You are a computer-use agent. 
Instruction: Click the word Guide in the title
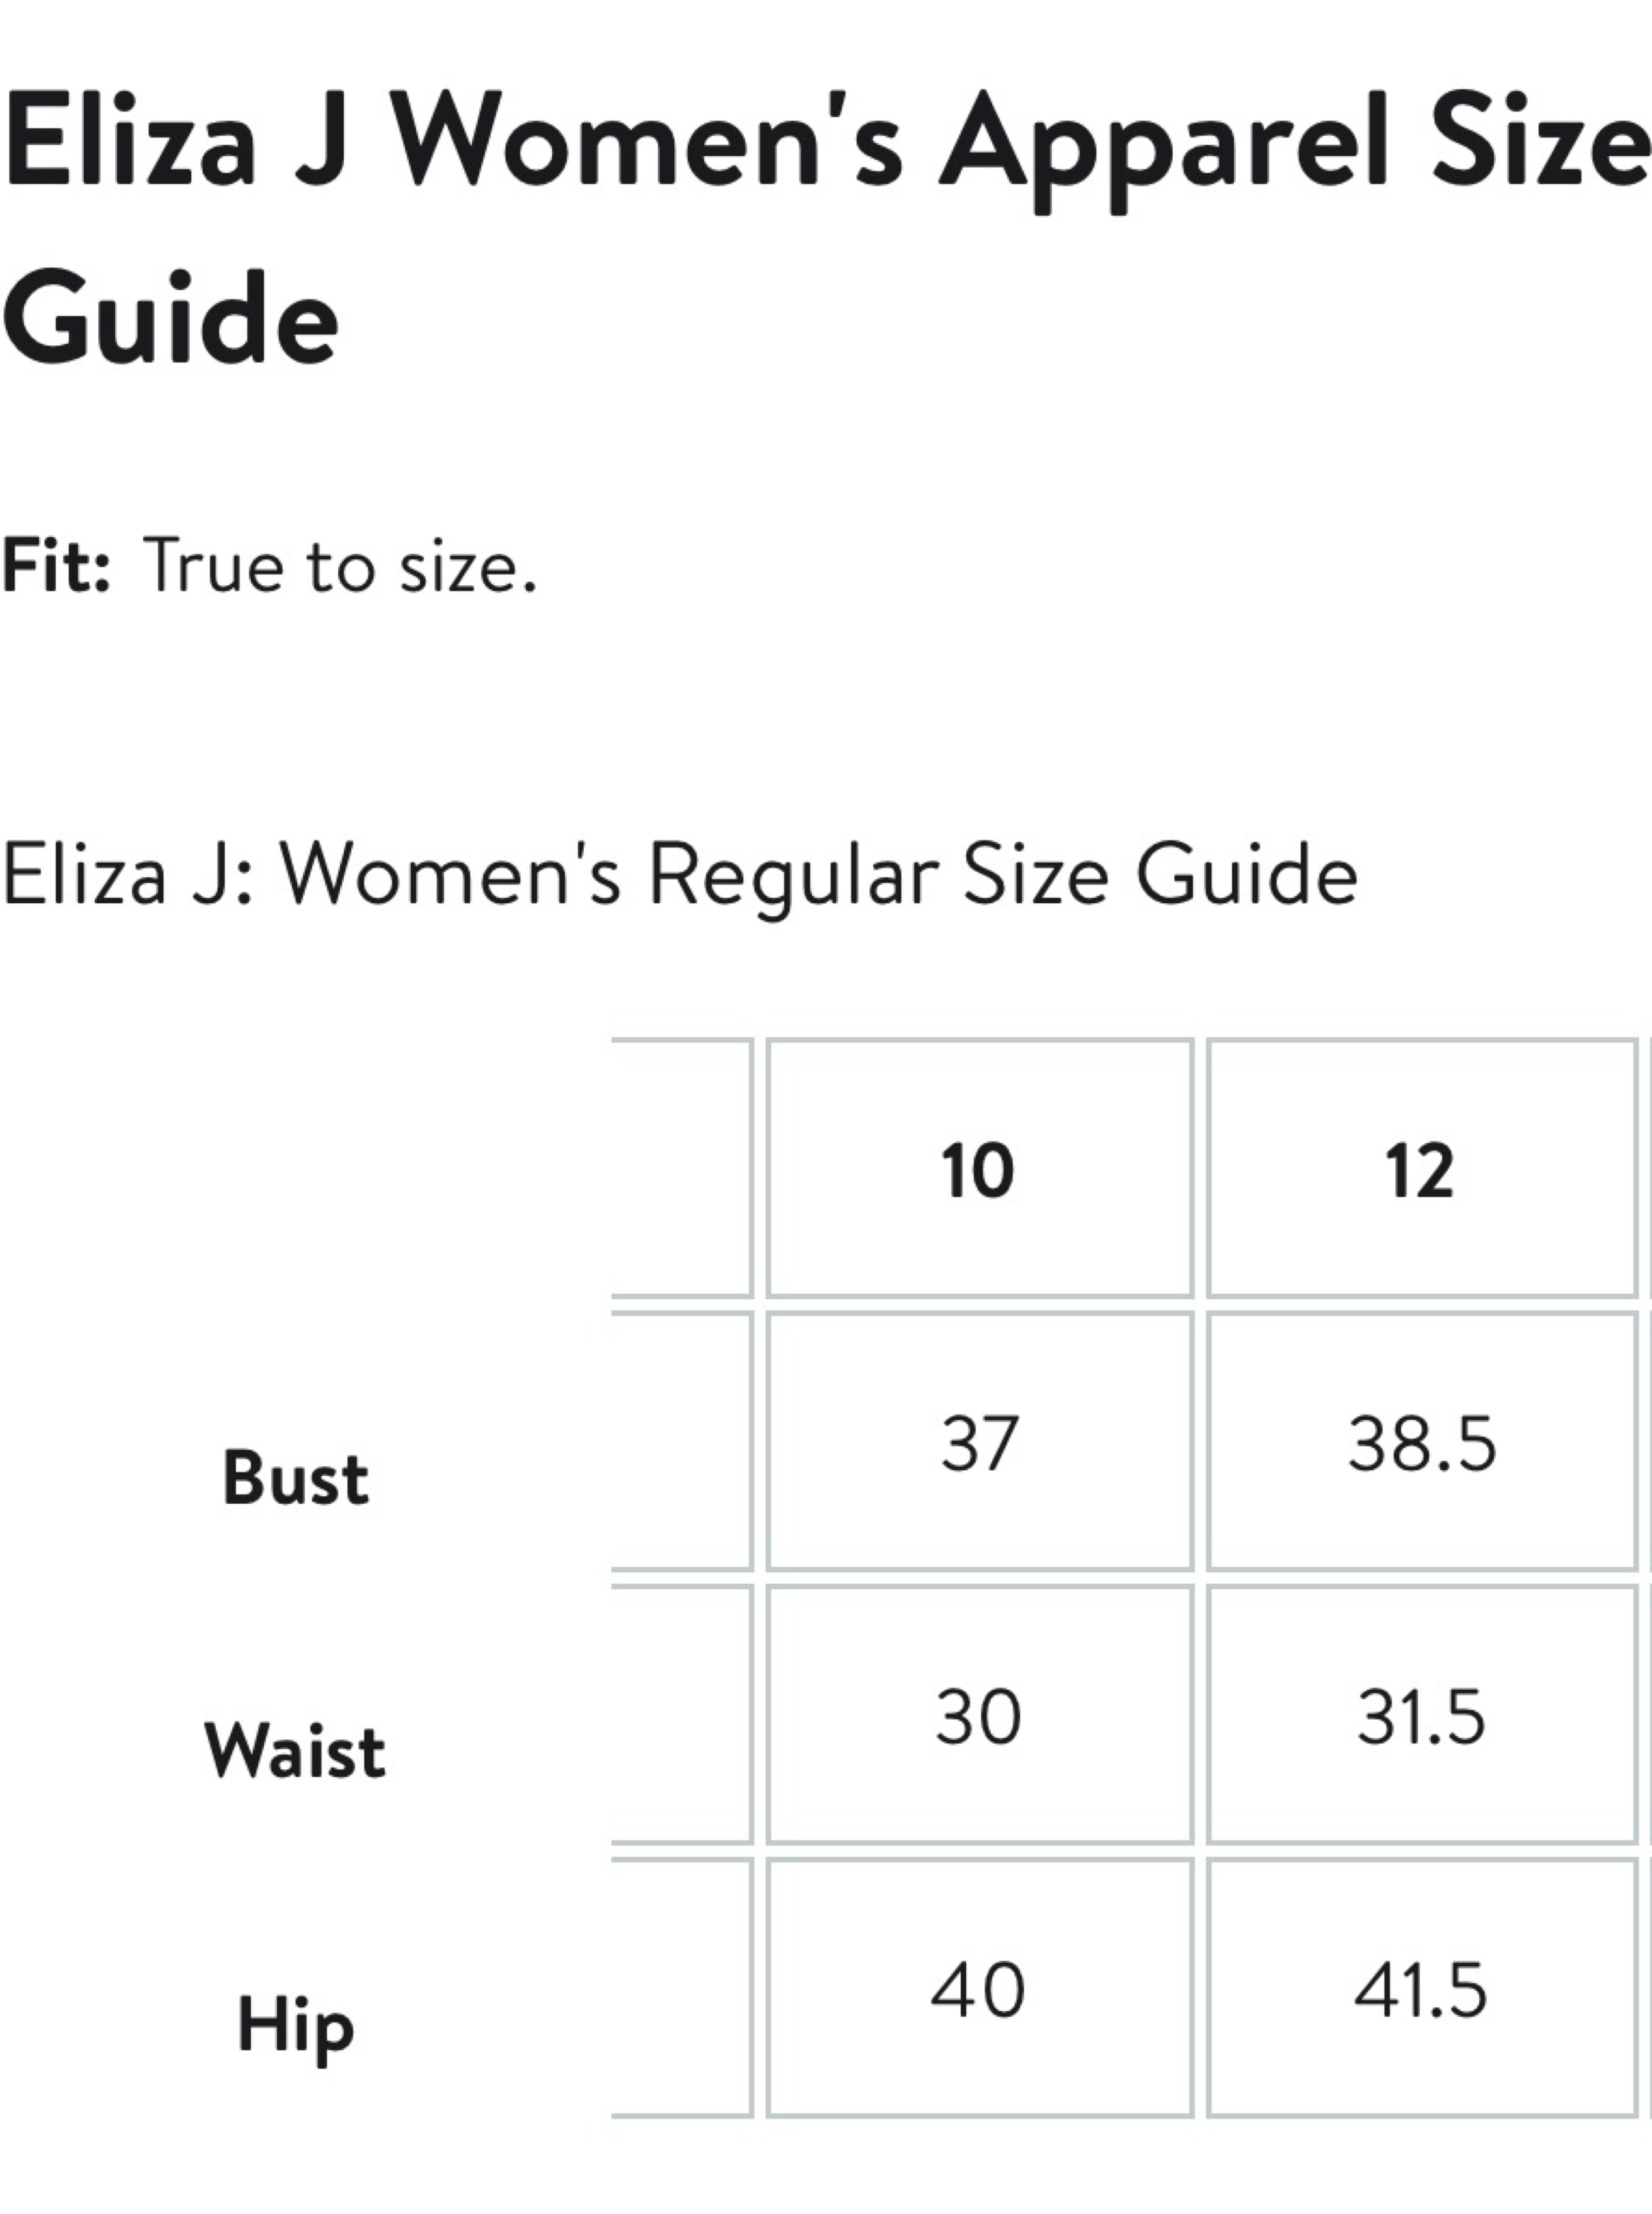tap(171, 318)
